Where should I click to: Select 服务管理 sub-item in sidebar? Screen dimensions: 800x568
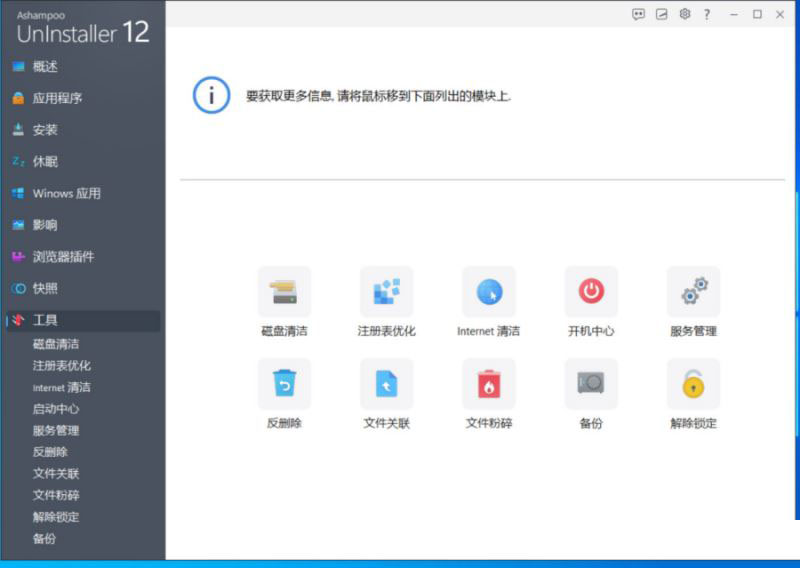(x=56, y=430)
